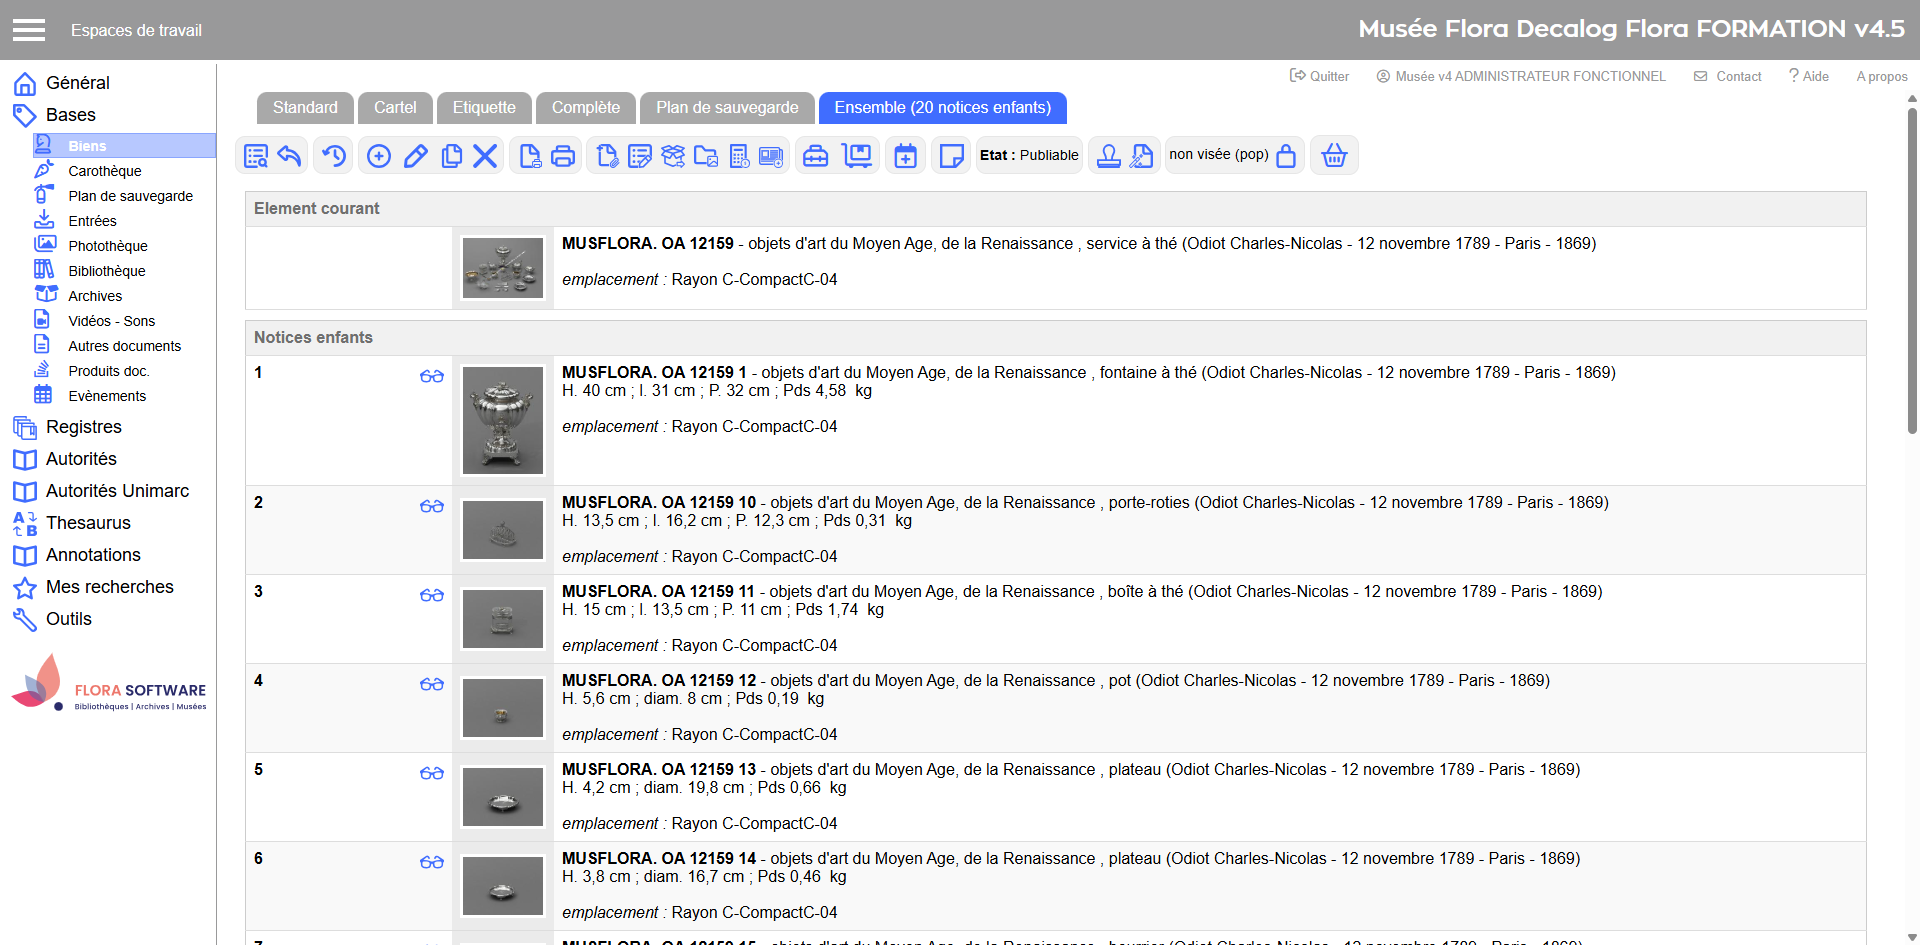View child notice 1 with glasses icon
This screenshot has width=1920, height=945.
[x=432, y=376]
